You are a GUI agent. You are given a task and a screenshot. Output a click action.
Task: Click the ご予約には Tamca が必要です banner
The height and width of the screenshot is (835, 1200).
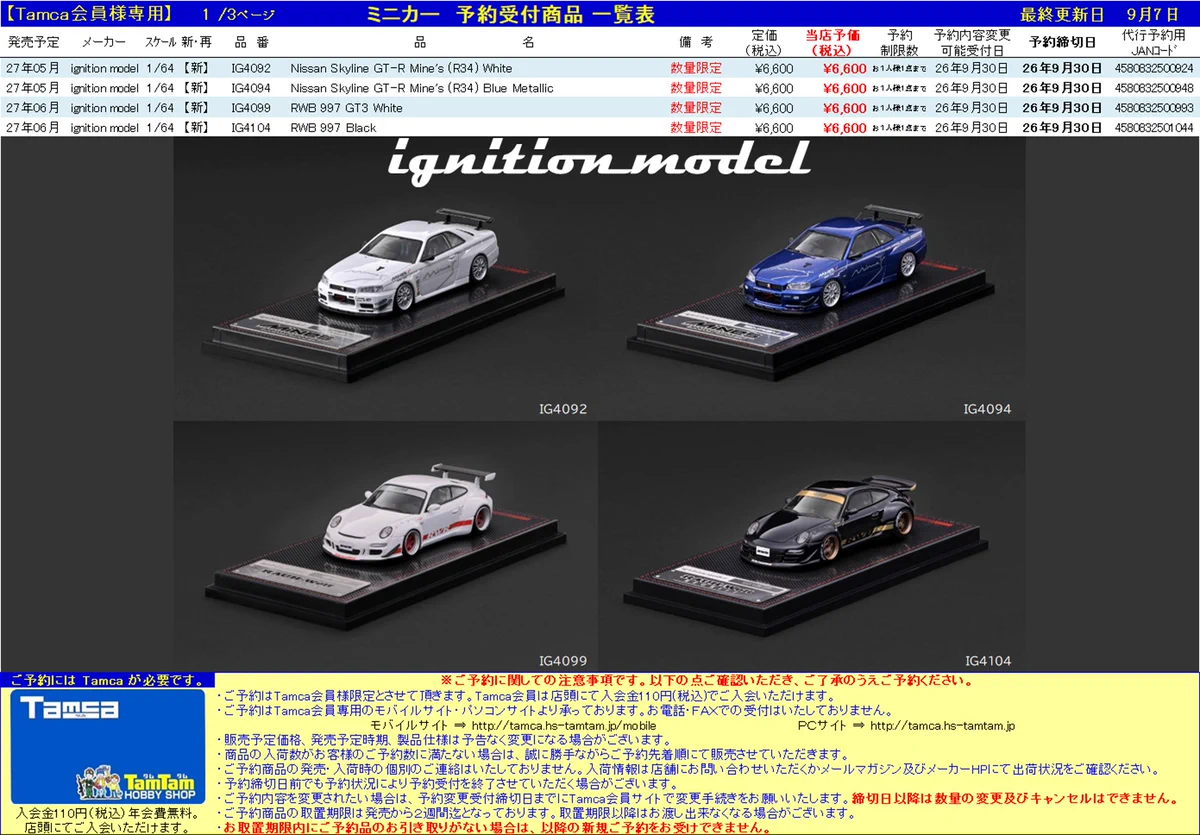(107, 680)
